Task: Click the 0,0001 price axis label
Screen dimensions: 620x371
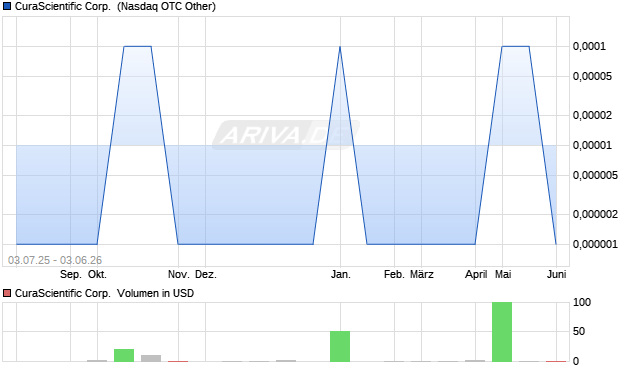Action: [x=589, y=46]
